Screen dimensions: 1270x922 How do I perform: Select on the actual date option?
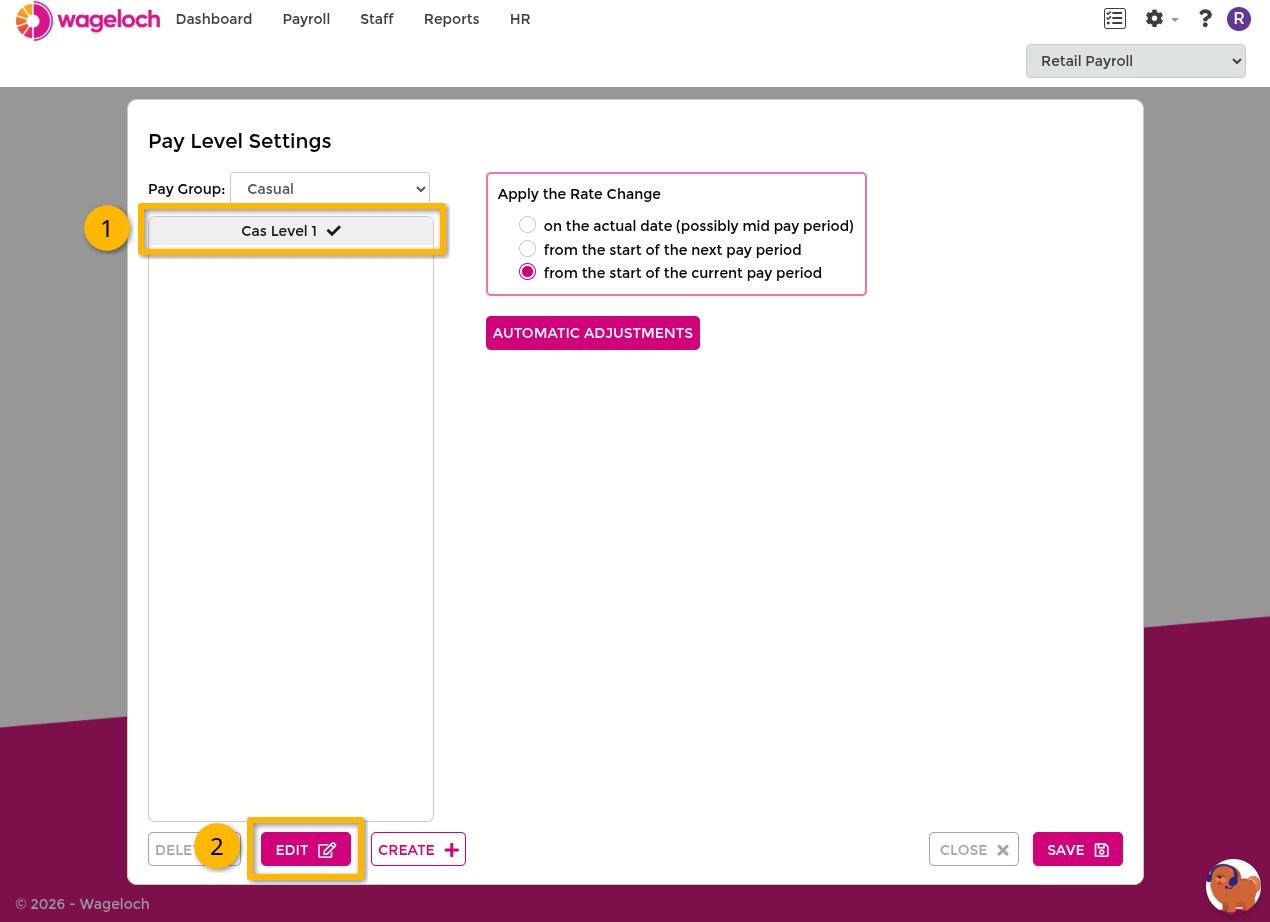pyautogui.click(x=528, y=226)
